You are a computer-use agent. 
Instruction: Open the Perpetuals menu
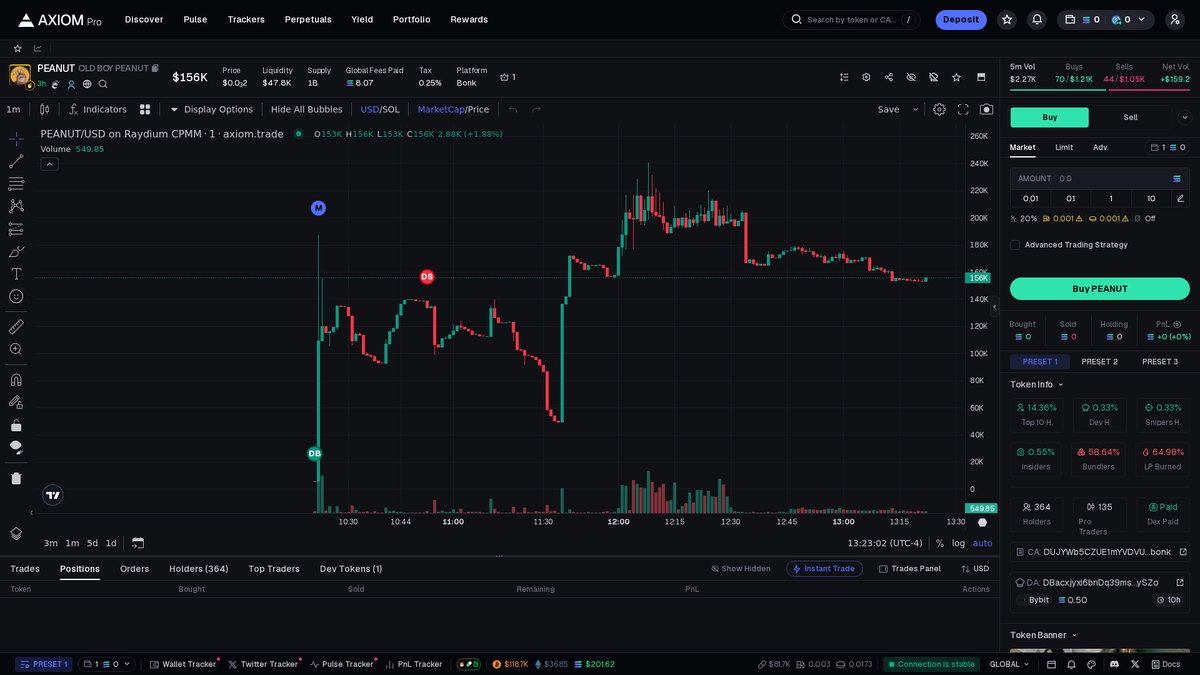308,19
